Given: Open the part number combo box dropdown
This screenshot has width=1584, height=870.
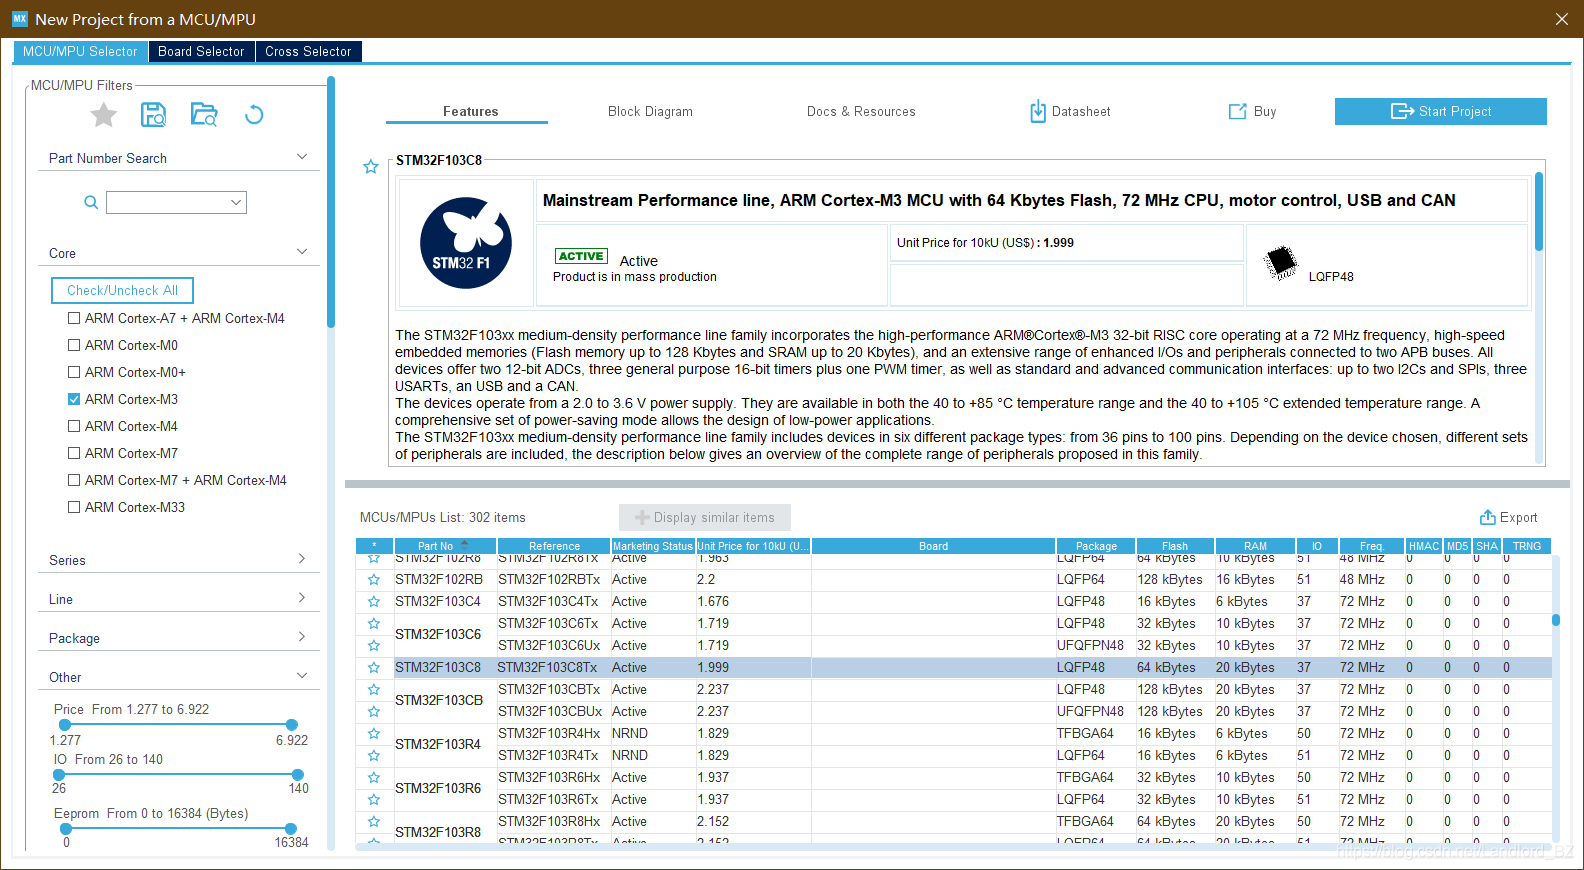Looking at the screenshot, I should pos(236,202).
